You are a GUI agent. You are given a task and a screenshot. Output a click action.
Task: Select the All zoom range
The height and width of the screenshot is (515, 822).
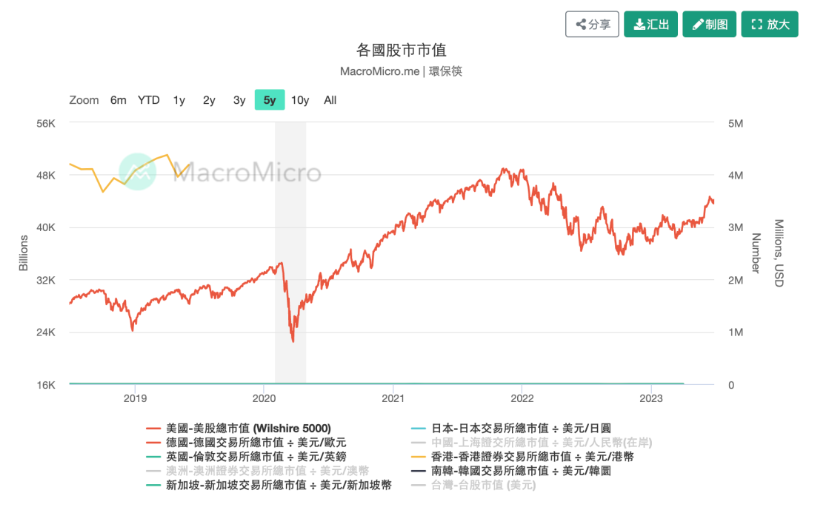pos(330,100)
